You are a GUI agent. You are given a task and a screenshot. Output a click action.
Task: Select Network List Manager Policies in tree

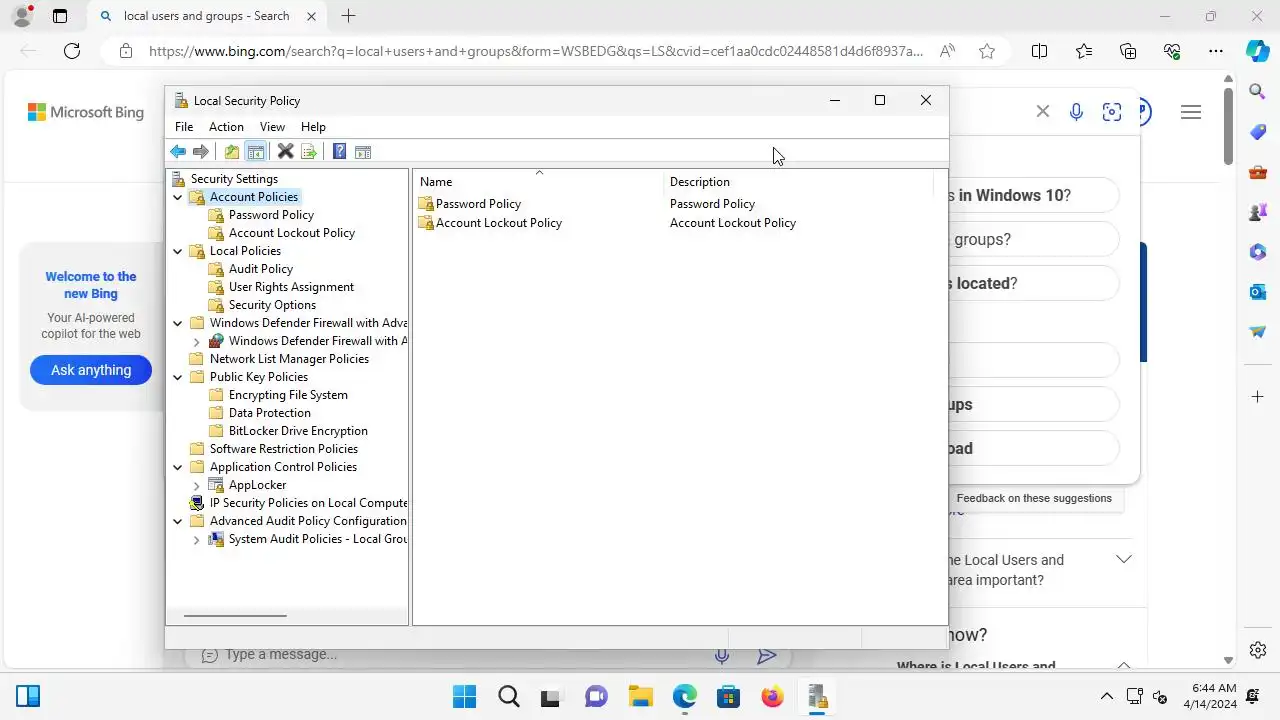click(x=289, y=359)
